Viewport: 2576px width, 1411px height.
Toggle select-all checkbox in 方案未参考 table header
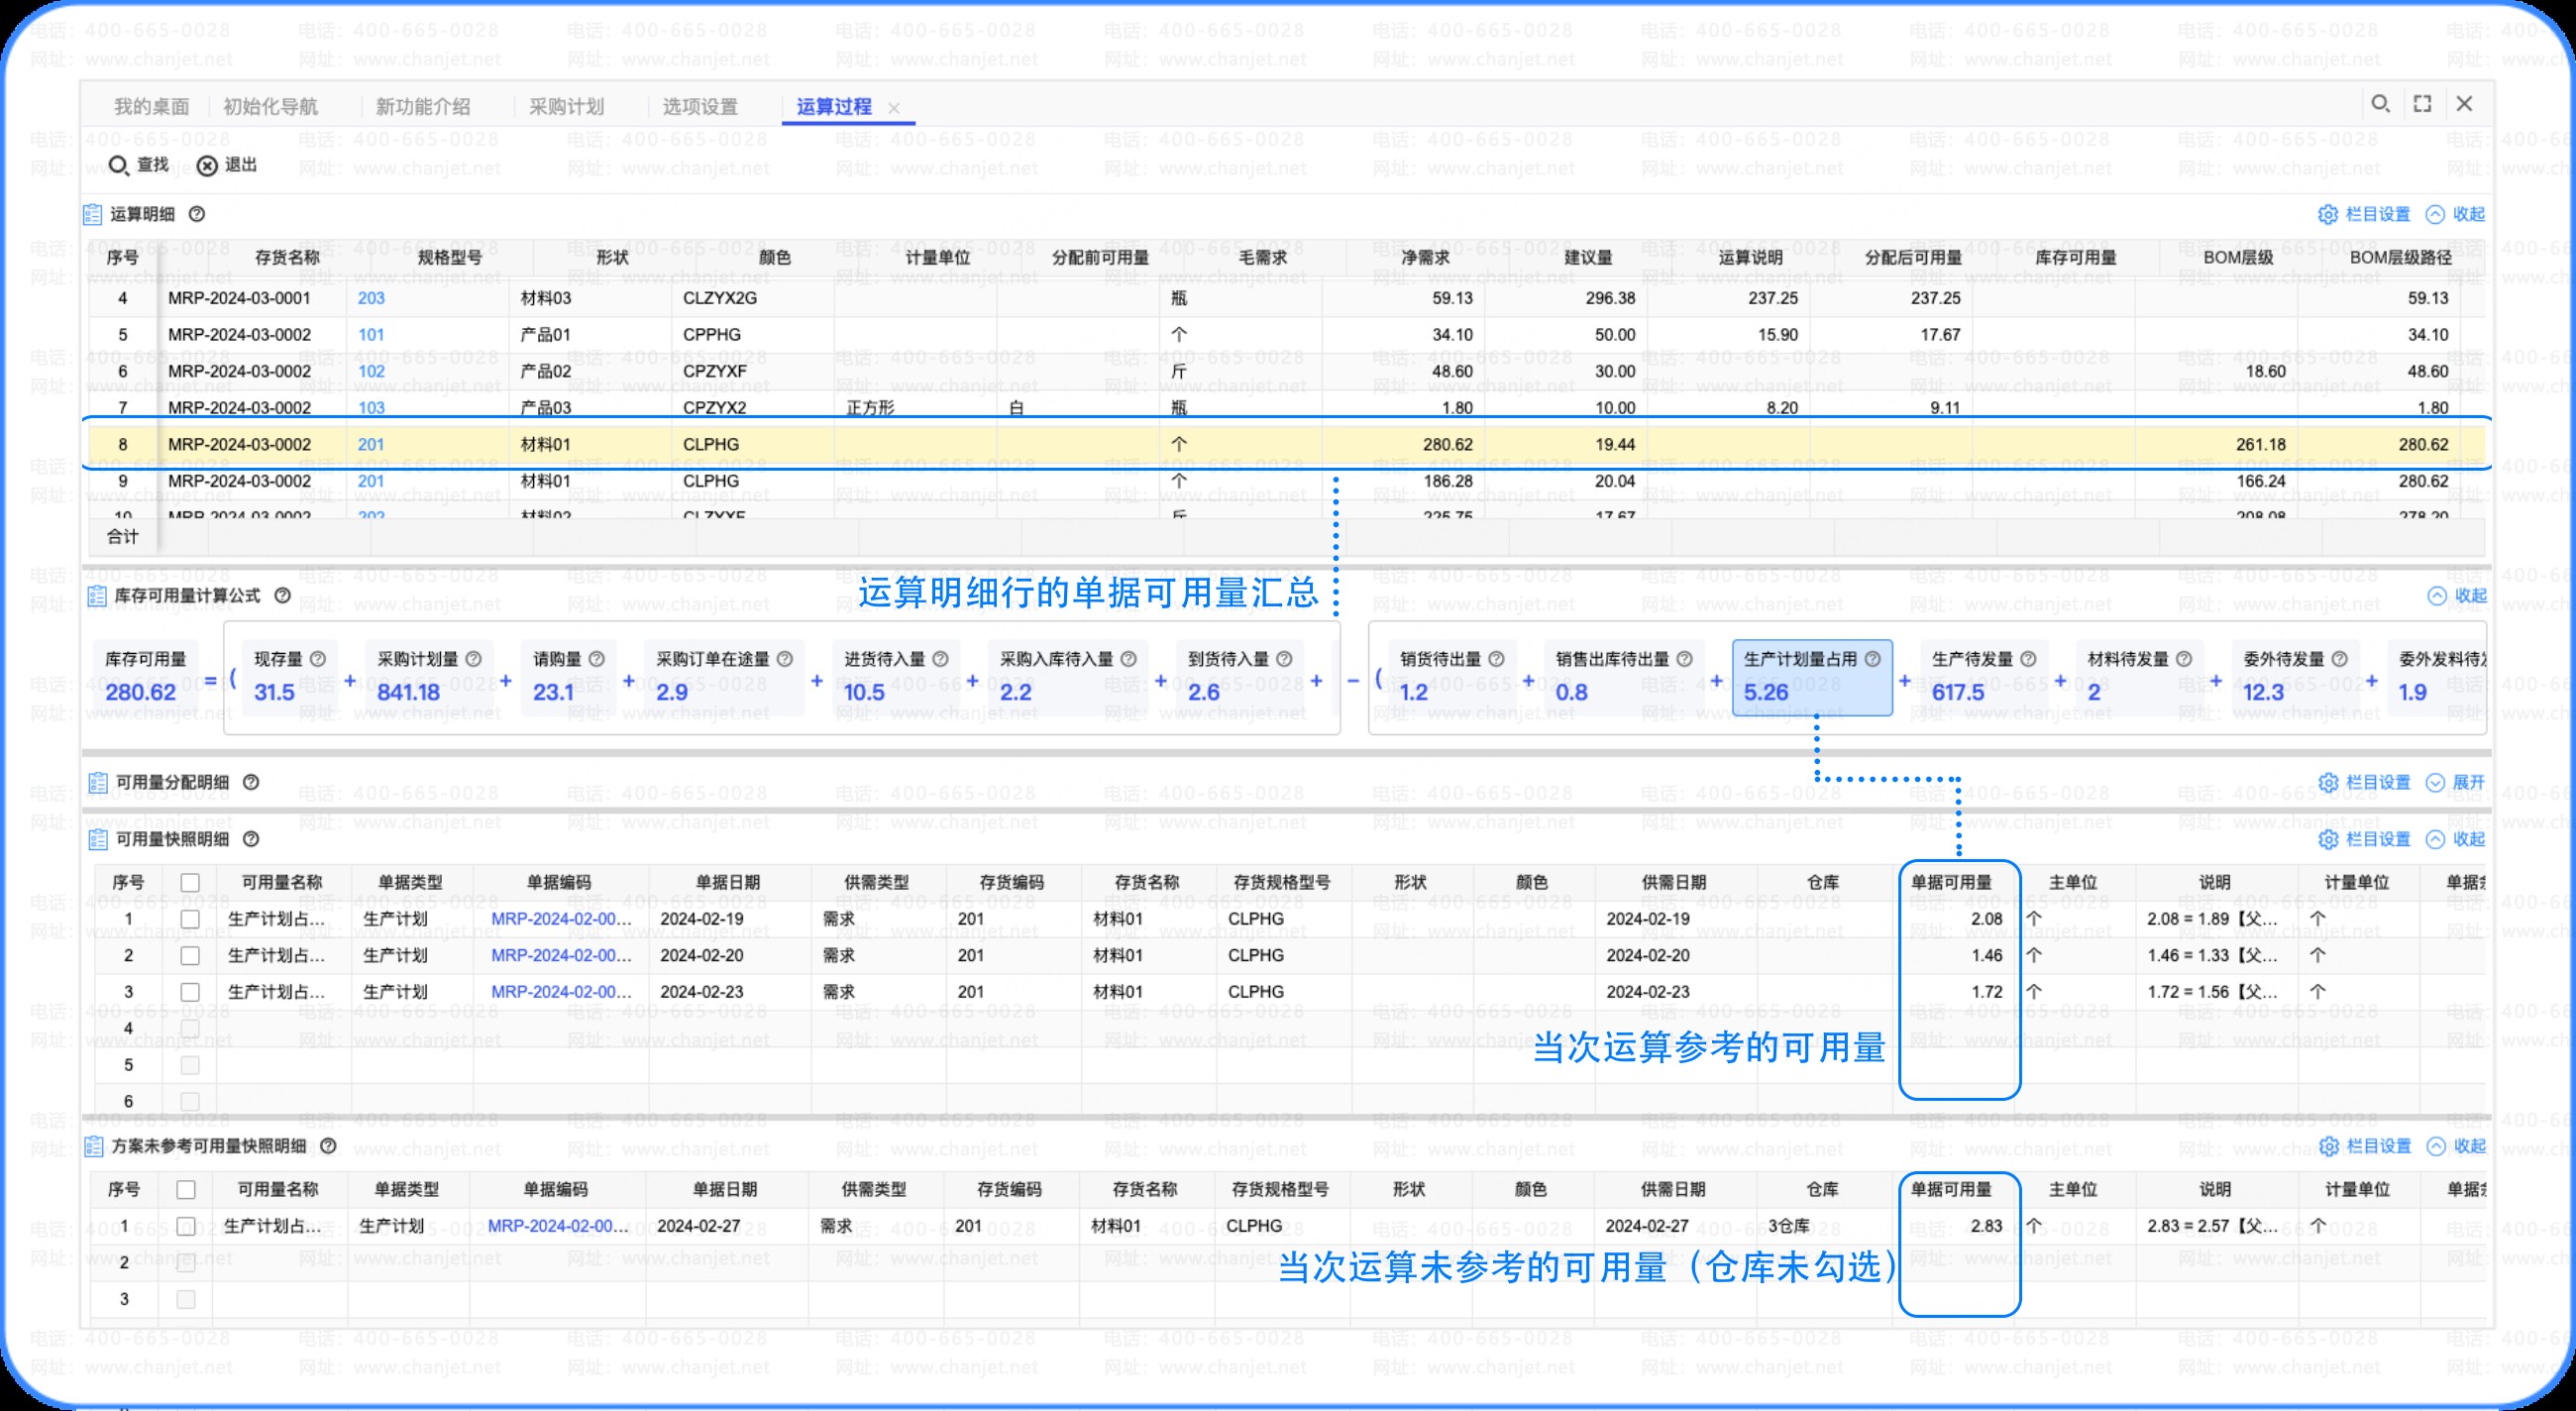pos(186,1190)
